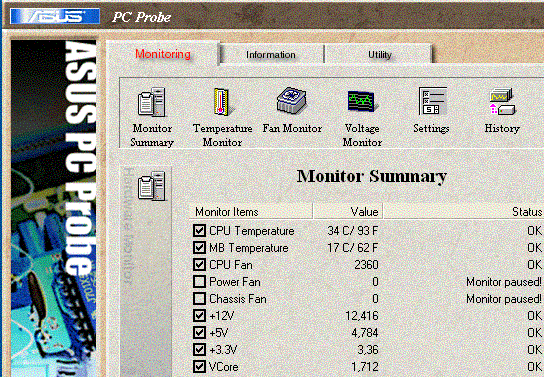Screen dimensions: 544x377
Task: Open the History icon
Action: [502, 101]
